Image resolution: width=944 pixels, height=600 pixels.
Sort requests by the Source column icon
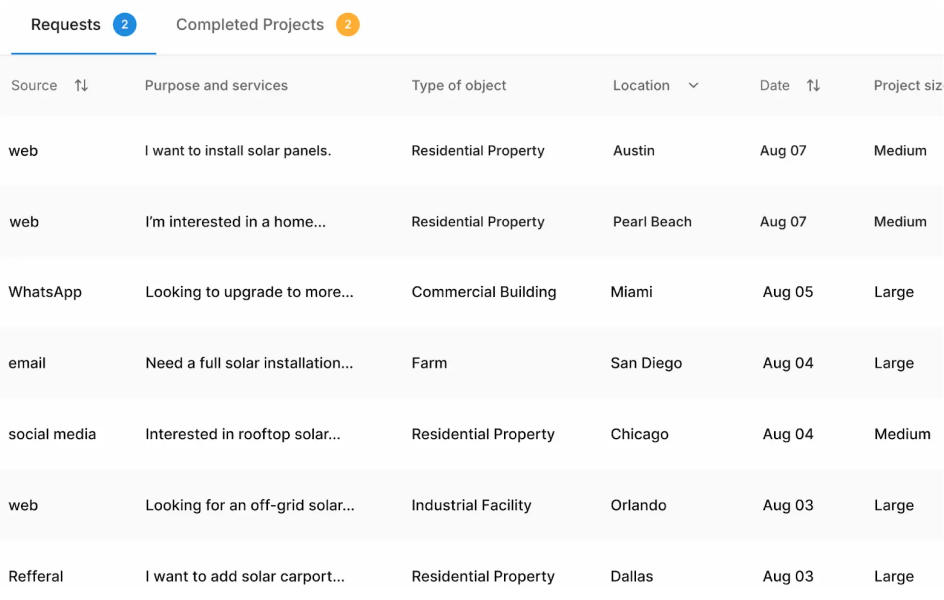pyautogui.click(x=81, y=86)
